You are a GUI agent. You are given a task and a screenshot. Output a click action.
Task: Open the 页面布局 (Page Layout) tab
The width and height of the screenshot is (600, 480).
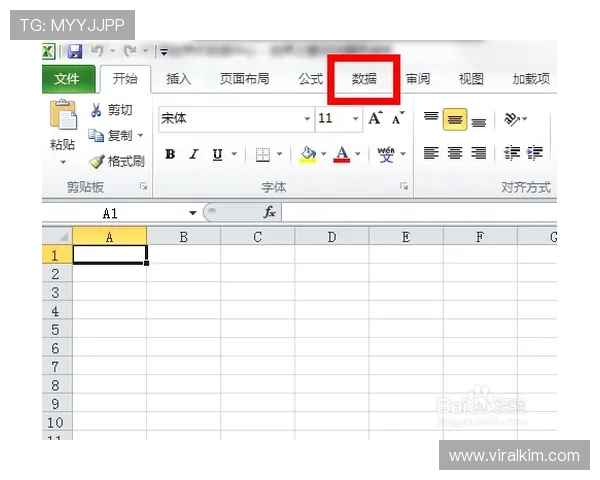[x=245, y=79]
